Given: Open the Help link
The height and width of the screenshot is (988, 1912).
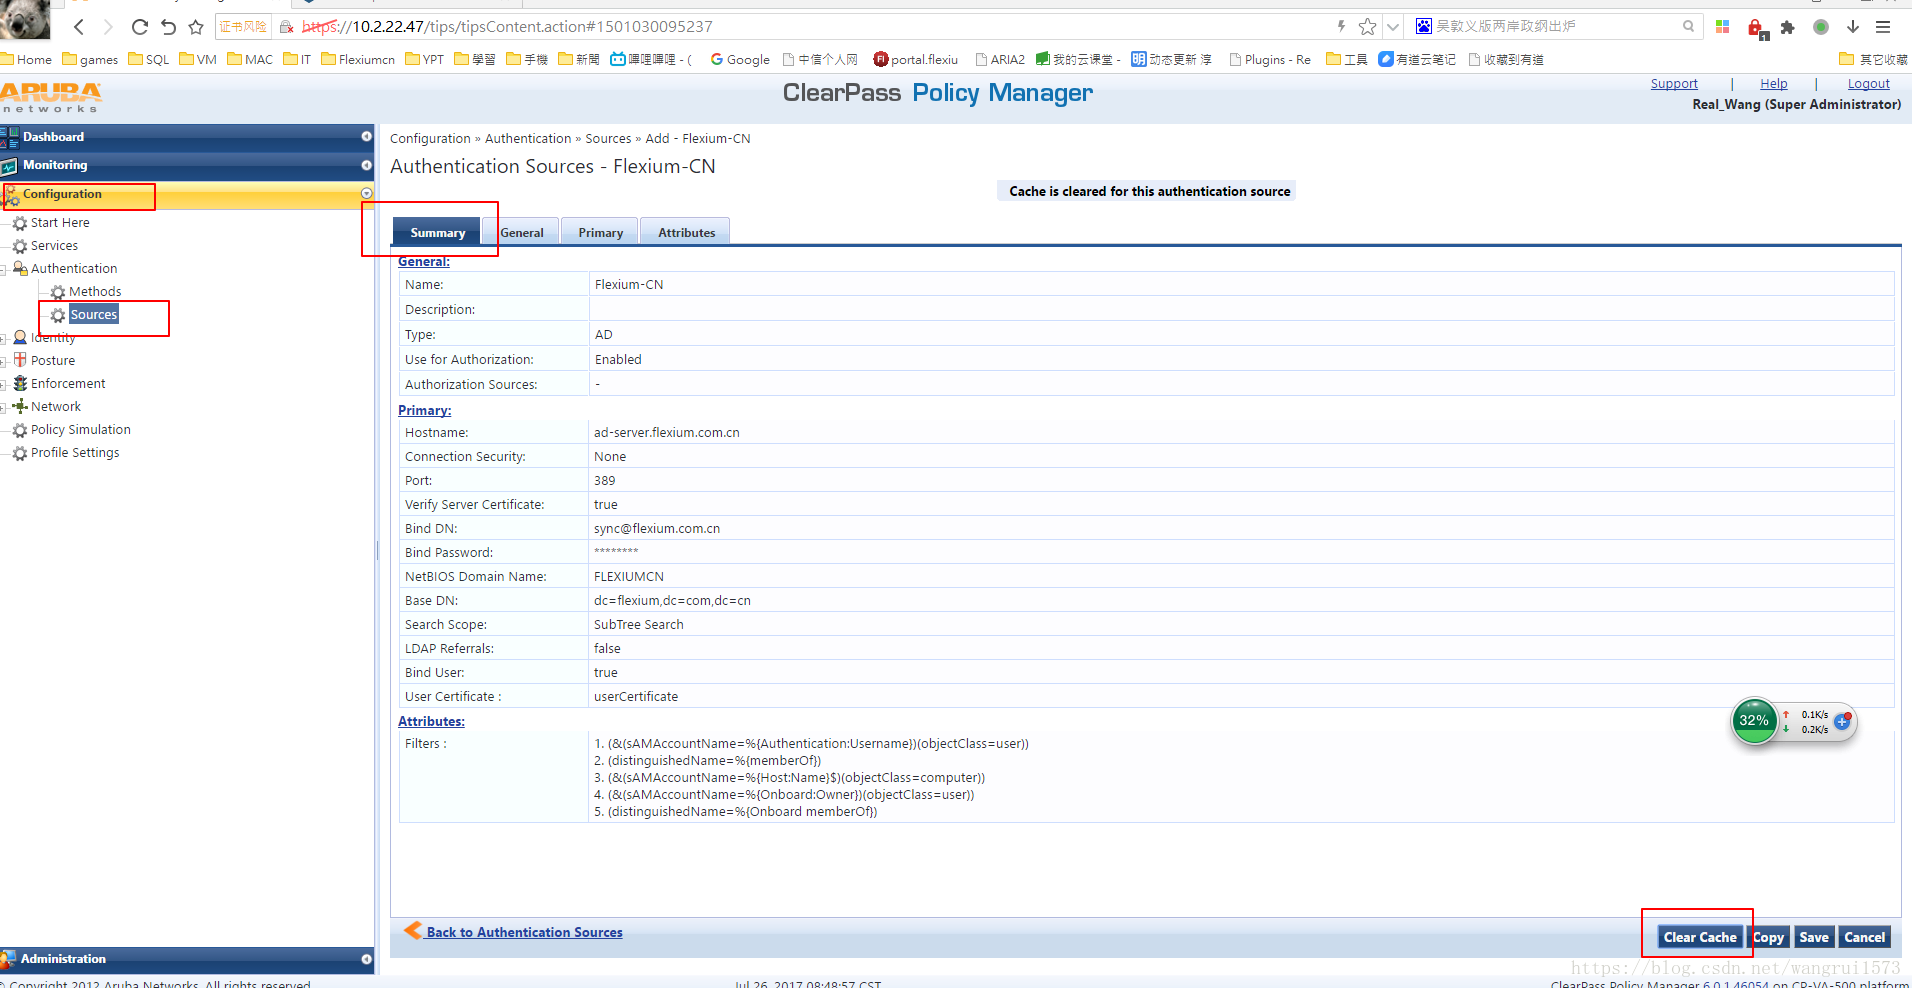Looking at the screenshot, I should pos(1774,84).
